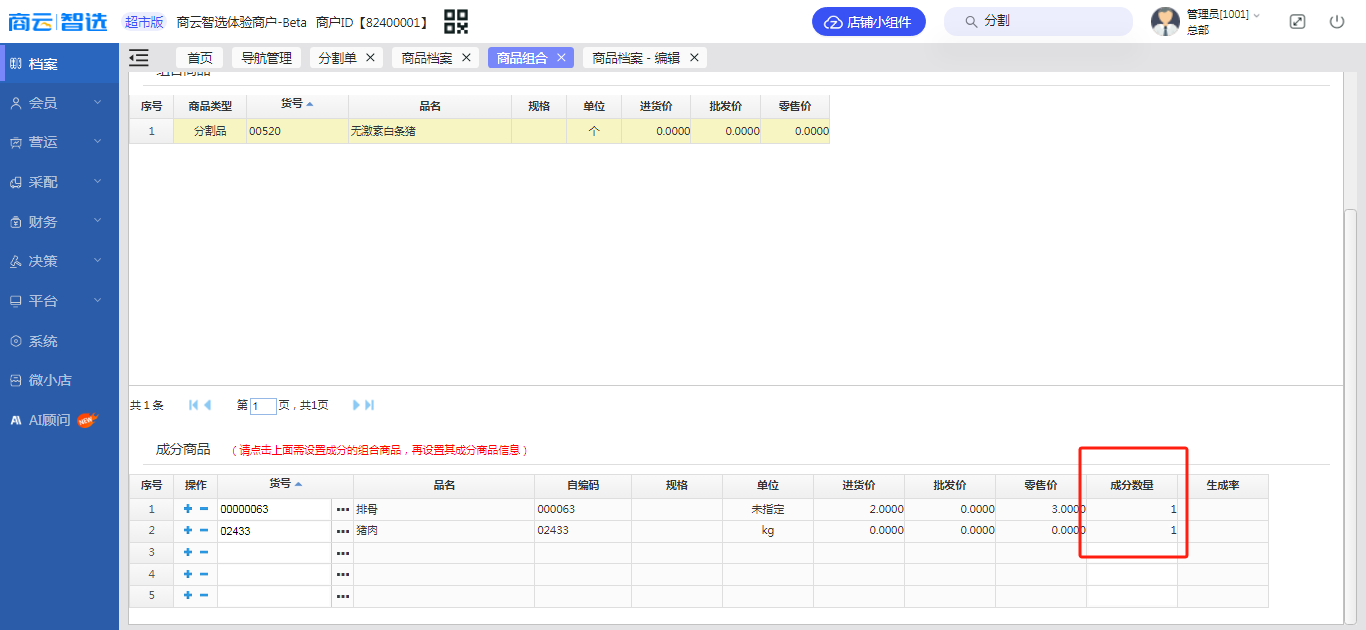Viewport: 1366px width, 630px height.
Task: Close the 商品组合 tab
Action: click(x=561, y=58)
